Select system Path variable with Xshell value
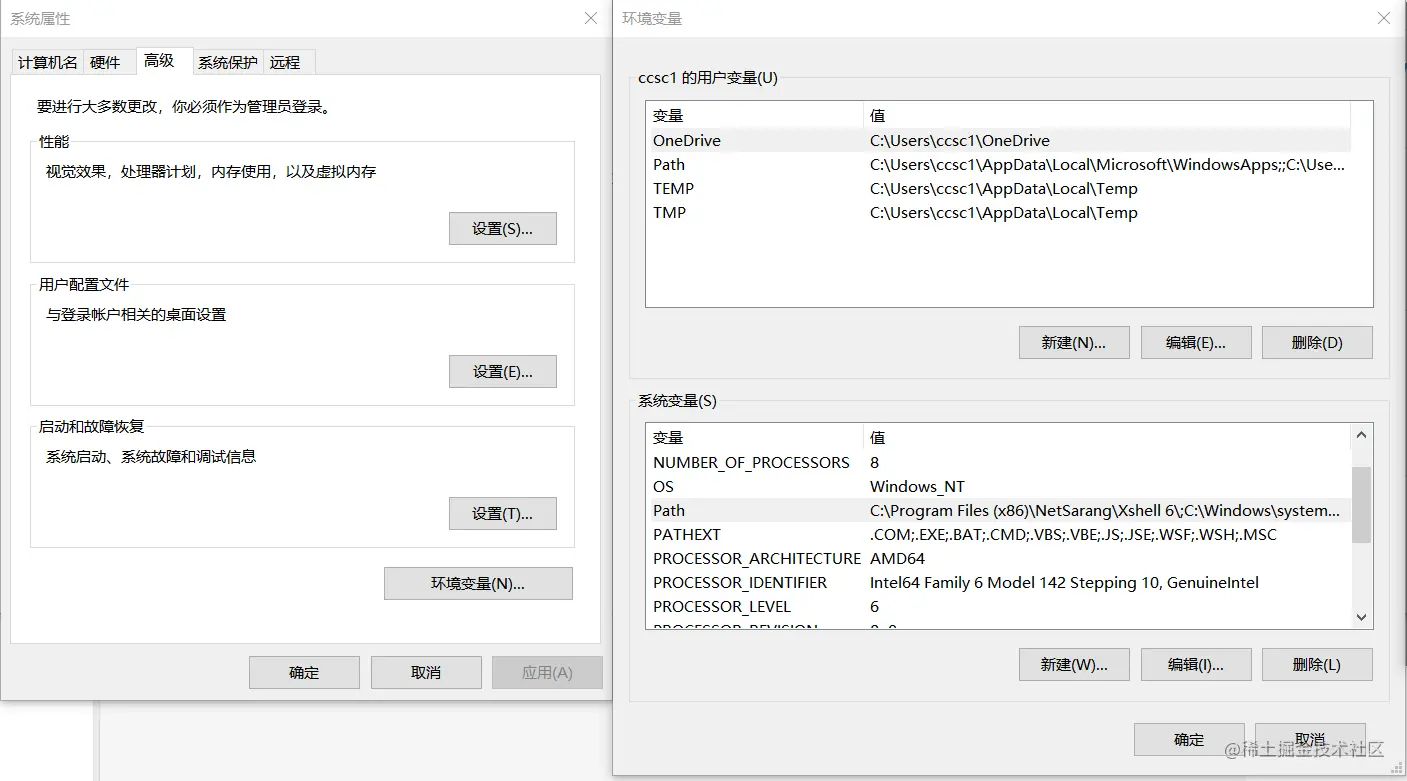1407x781 pixels. [999, 510]
